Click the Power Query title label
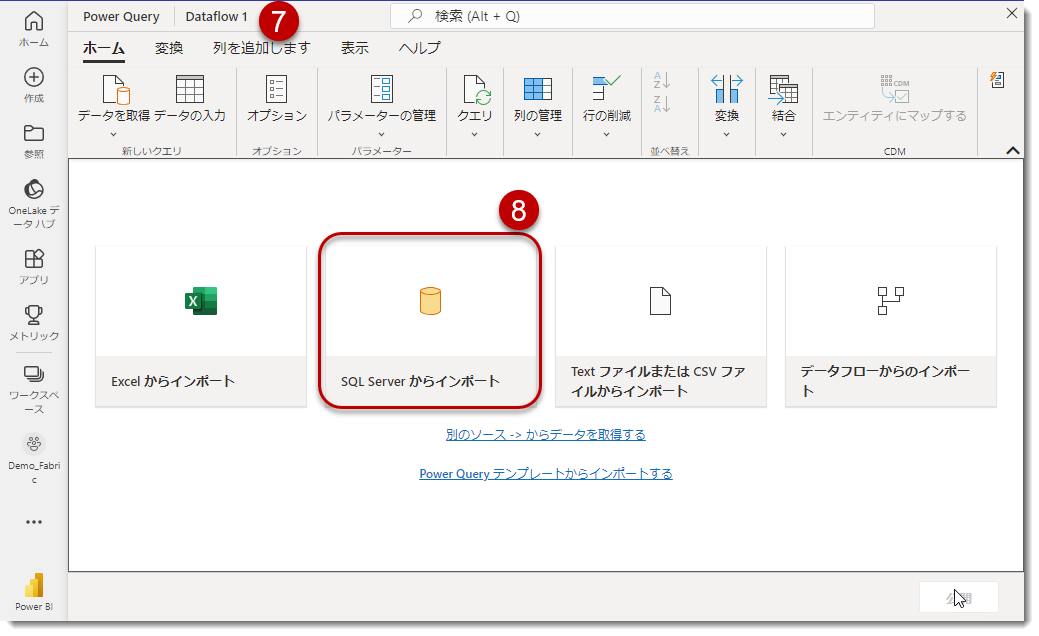This screenshot has width=1039, height=636. coord(121,17)
